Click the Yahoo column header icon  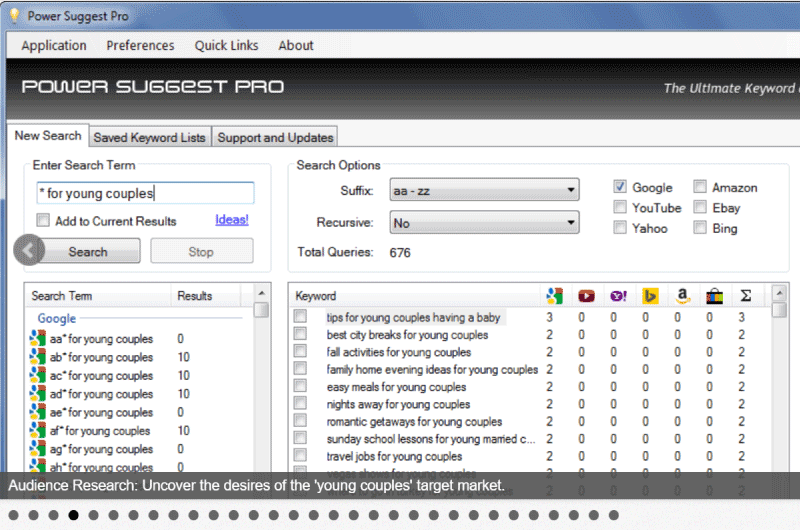618,296
